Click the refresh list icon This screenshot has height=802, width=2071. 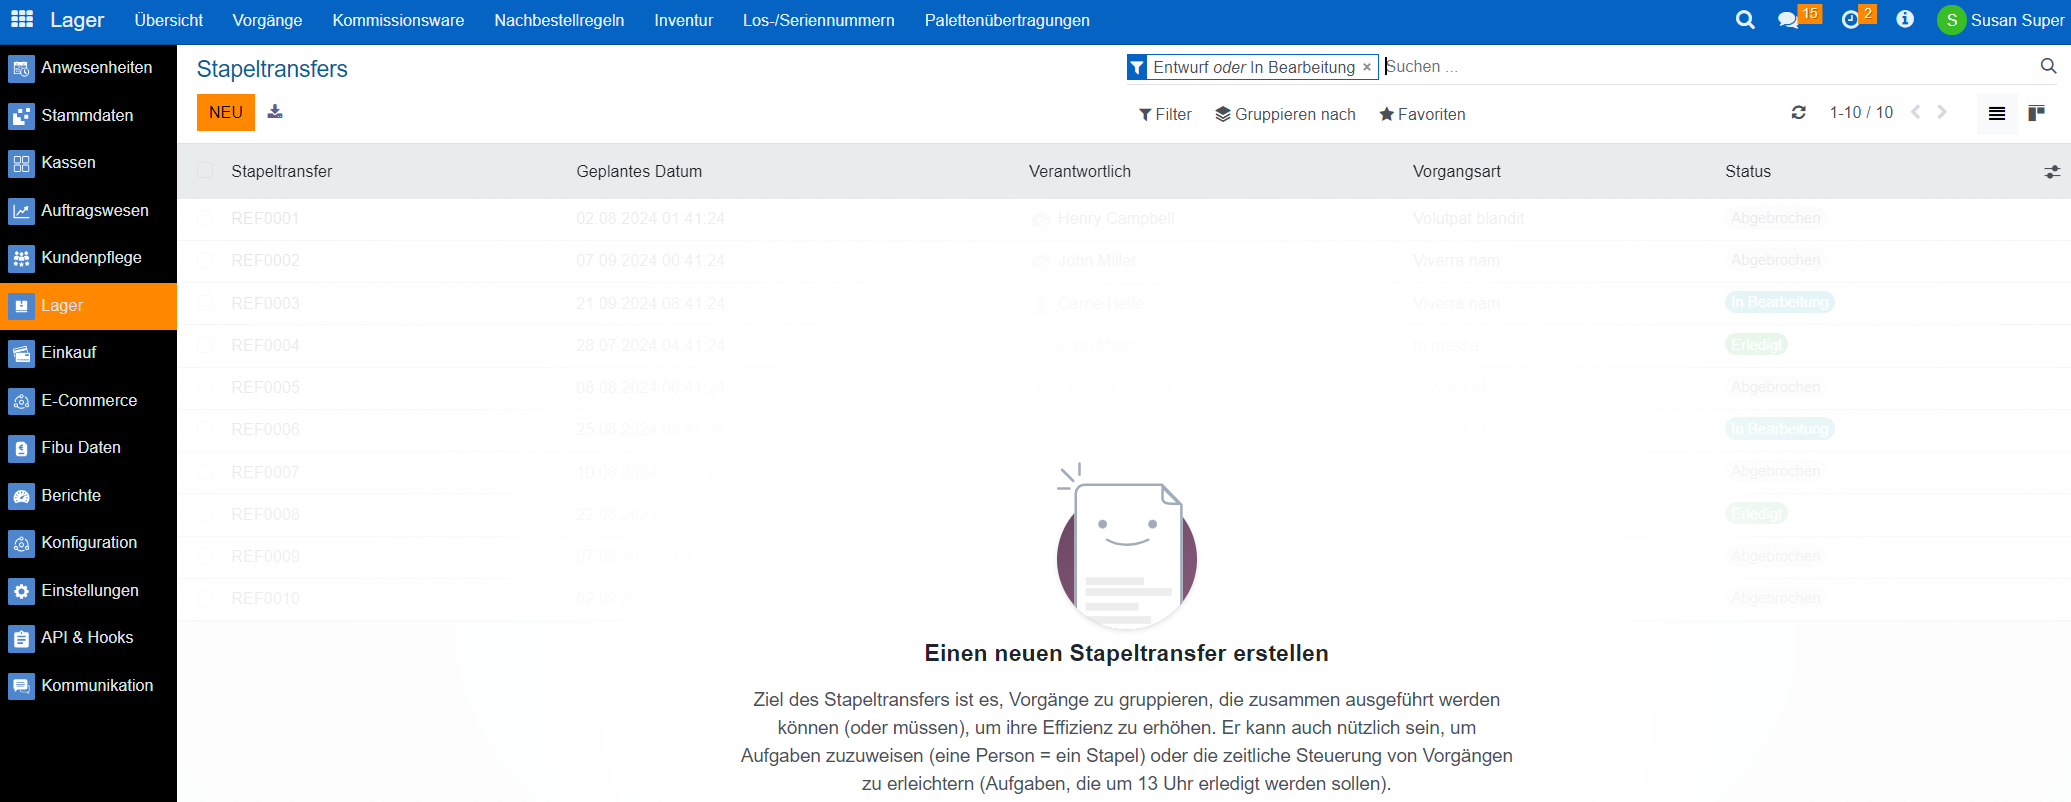coord(1798,113)
